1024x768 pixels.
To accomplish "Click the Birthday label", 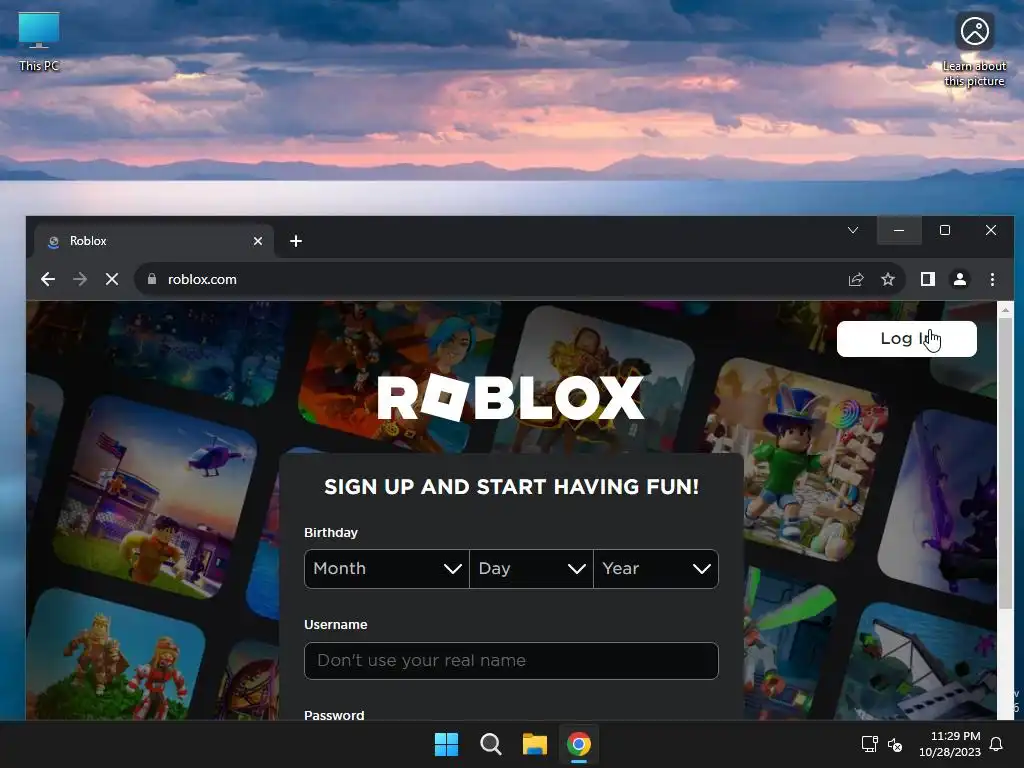I will point(331,532).
